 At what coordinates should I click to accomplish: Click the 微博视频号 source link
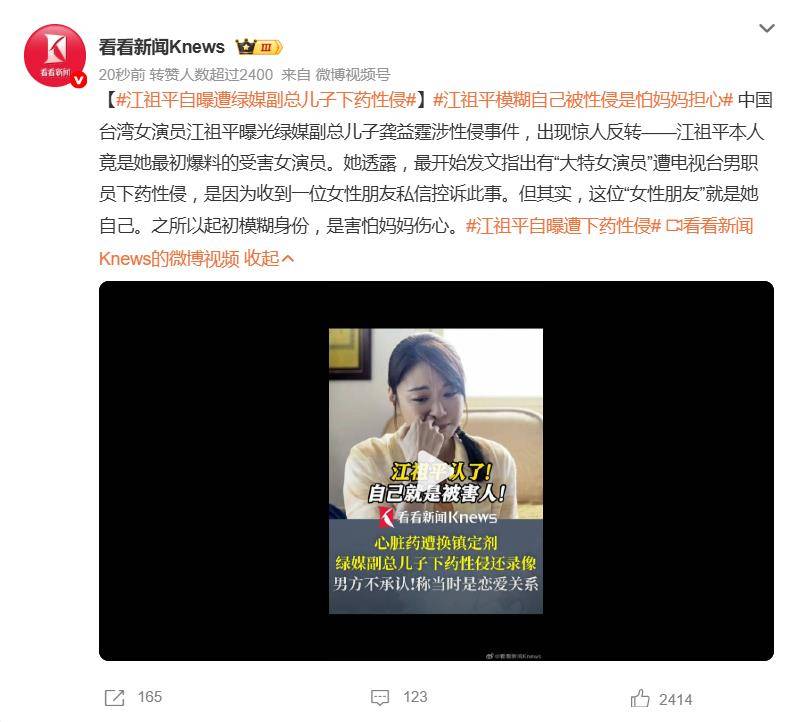click(x=353, y=75)
